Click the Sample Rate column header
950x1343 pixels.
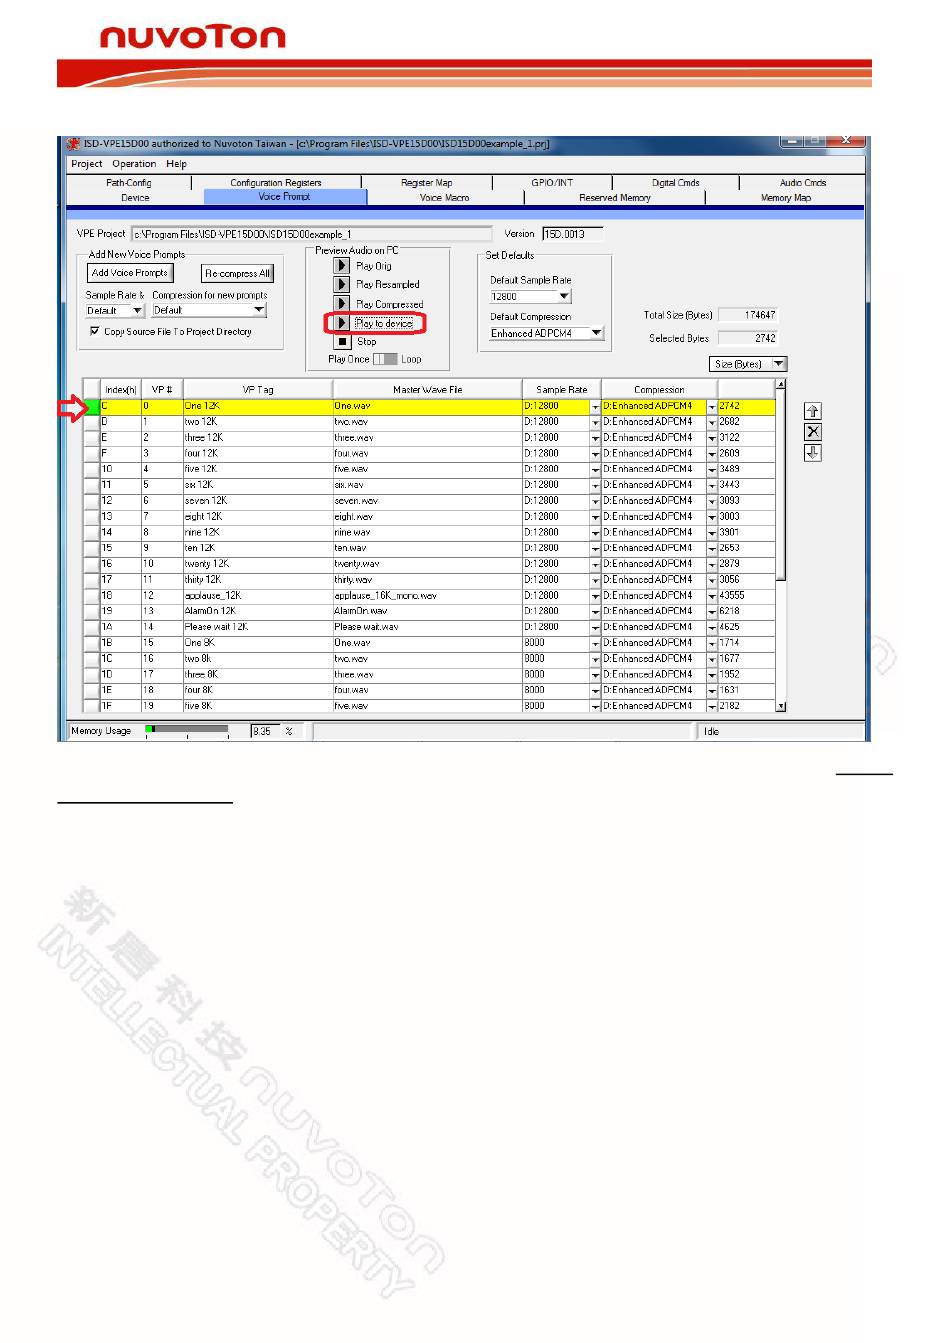(x=562, y=390)
